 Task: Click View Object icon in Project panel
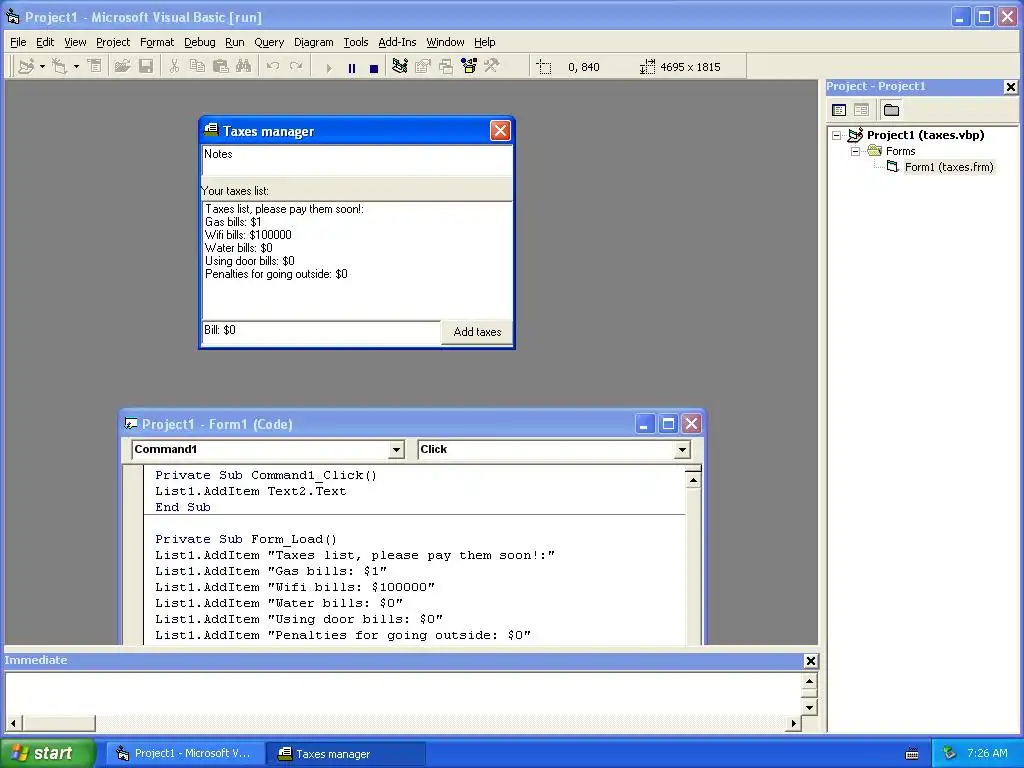point(861,110)
